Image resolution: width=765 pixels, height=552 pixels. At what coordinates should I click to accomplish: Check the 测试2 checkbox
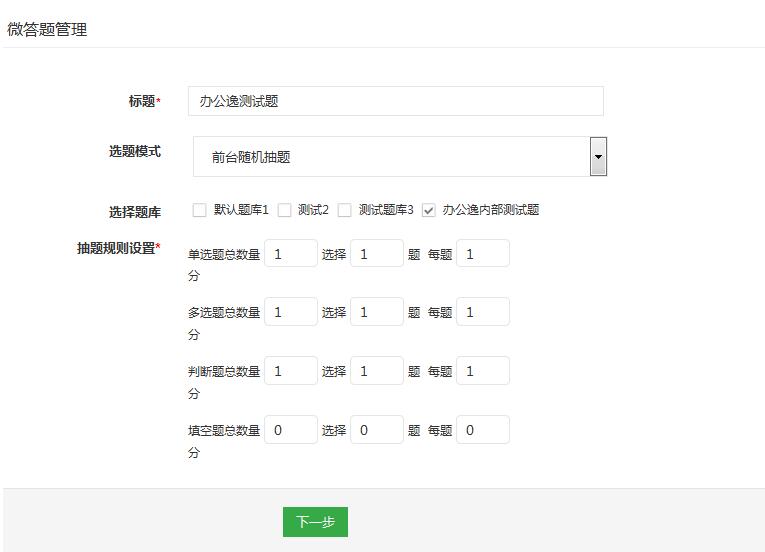pyautogui.click(x=284, y=210)
